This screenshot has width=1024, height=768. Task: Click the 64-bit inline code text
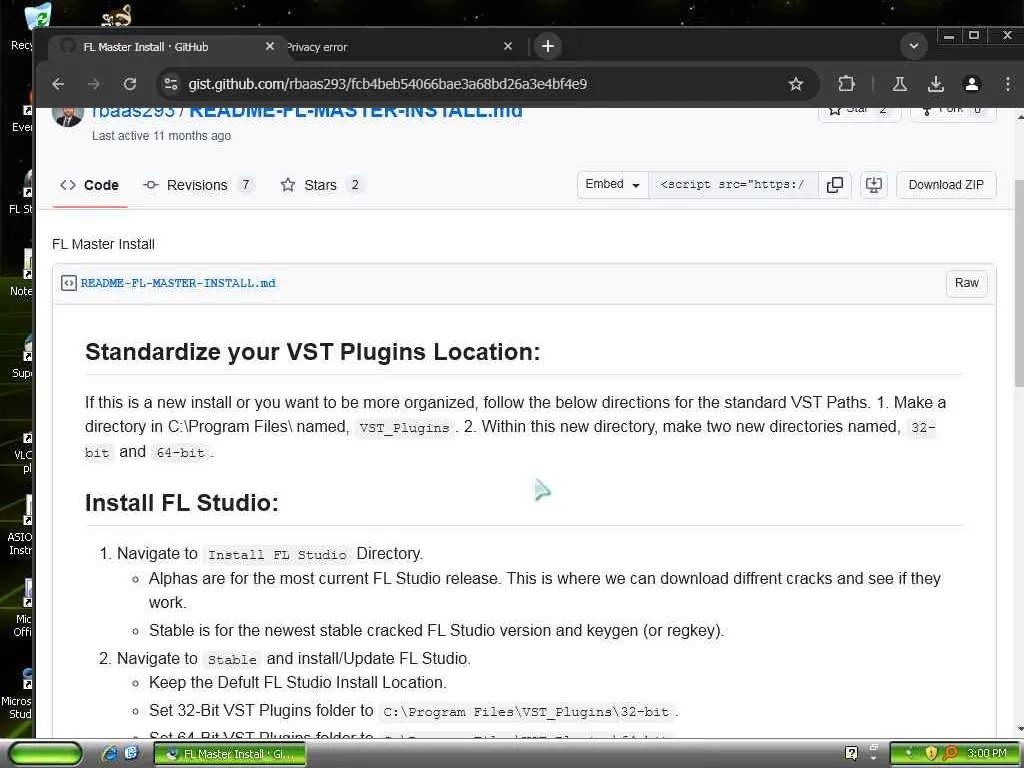[181, 453]
